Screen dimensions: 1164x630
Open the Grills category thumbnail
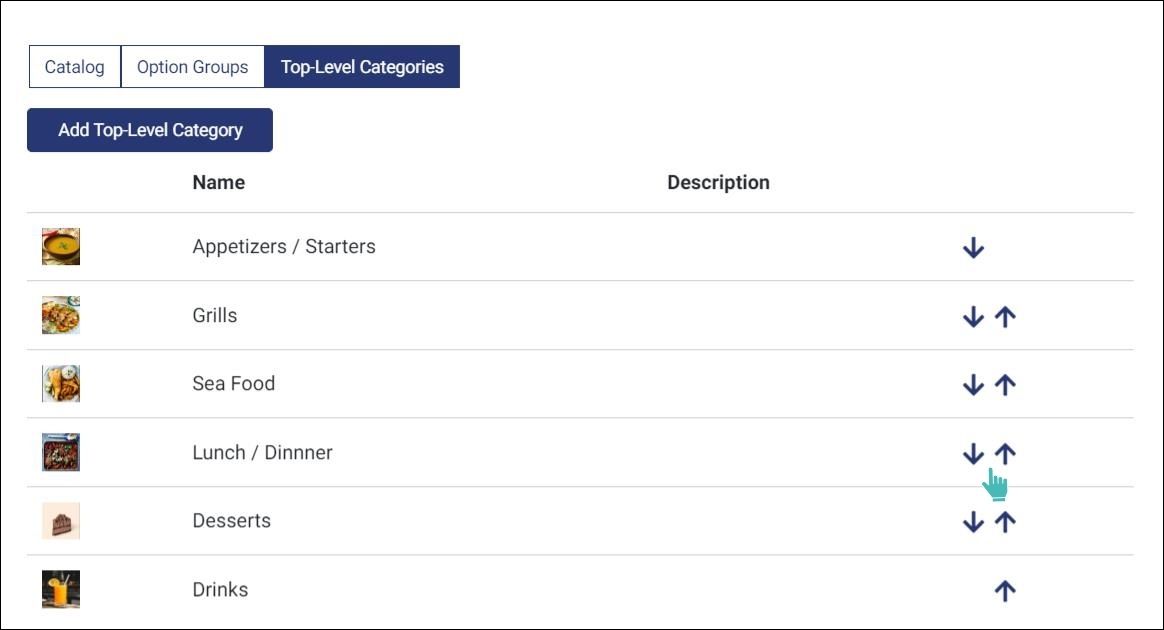pos(61,315)
